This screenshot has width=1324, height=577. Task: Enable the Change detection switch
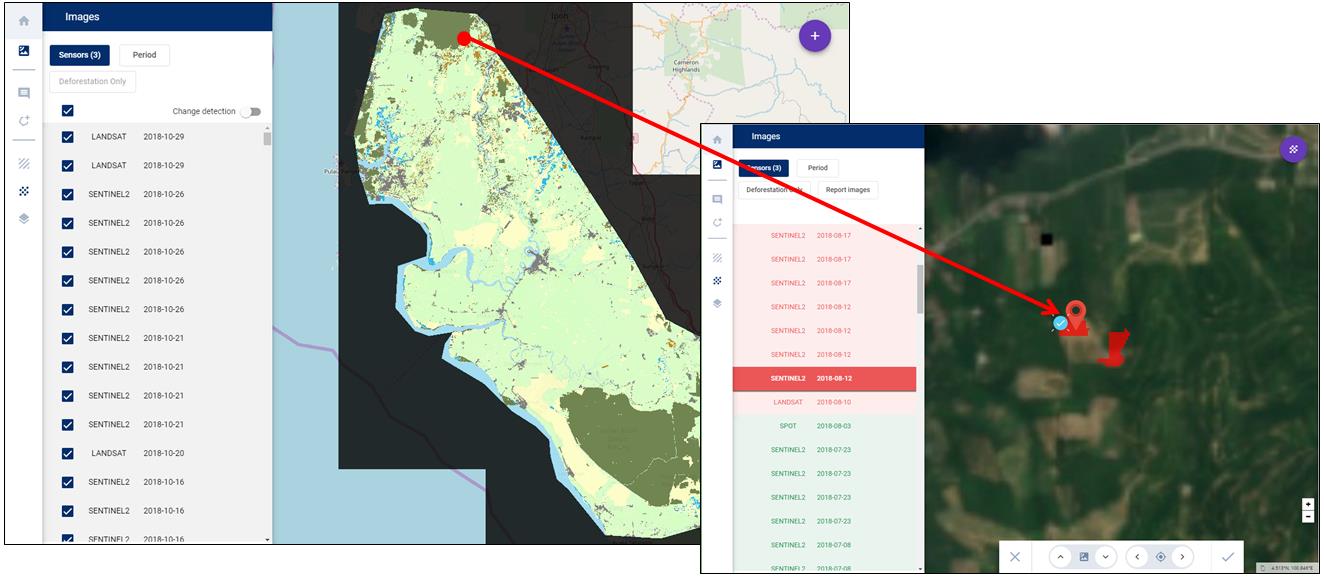click(x=250, y=112)
